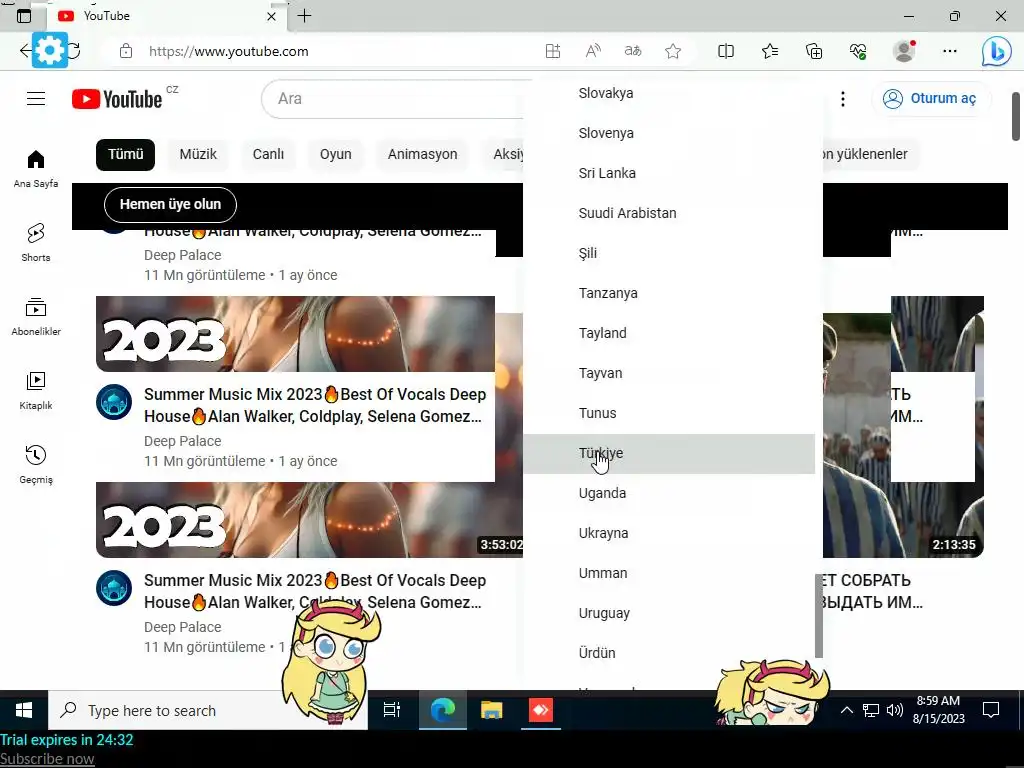Viewport: 1024px width, 768px height.
Task: Open Abonelikler in the sidebar
Action: (x=36, y=317)
